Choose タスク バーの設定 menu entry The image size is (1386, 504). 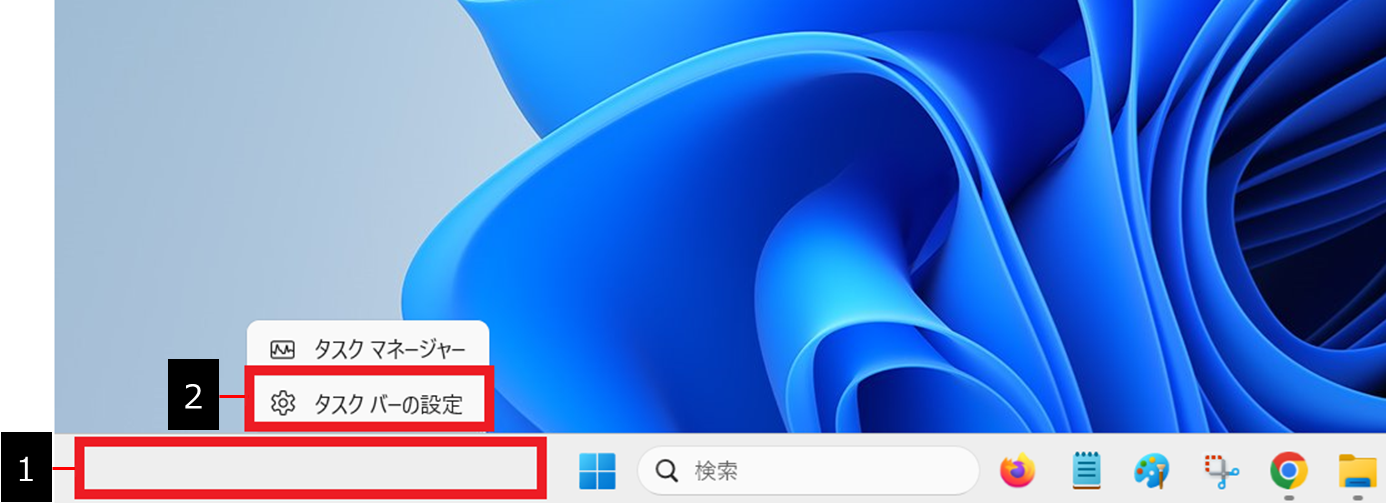(368, 404)
